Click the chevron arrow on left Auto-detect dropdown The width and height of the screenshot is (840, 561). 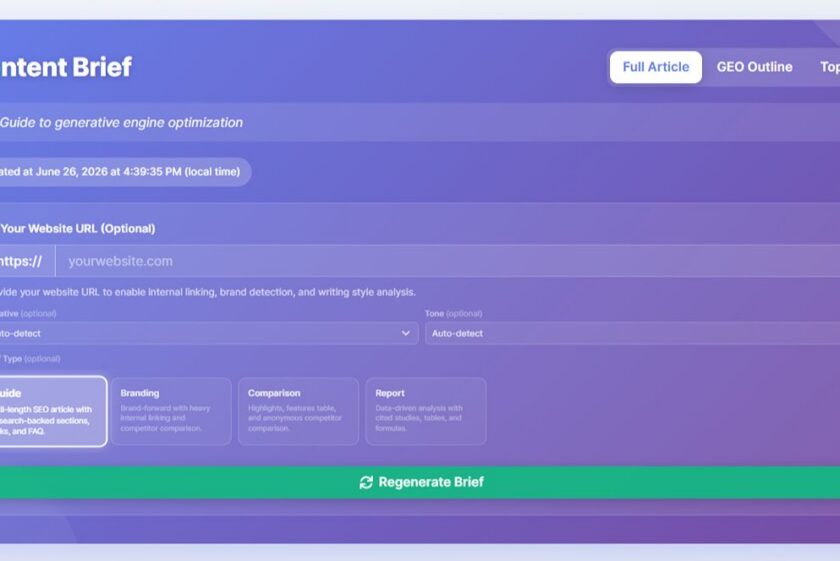click(x=406, y=333)
